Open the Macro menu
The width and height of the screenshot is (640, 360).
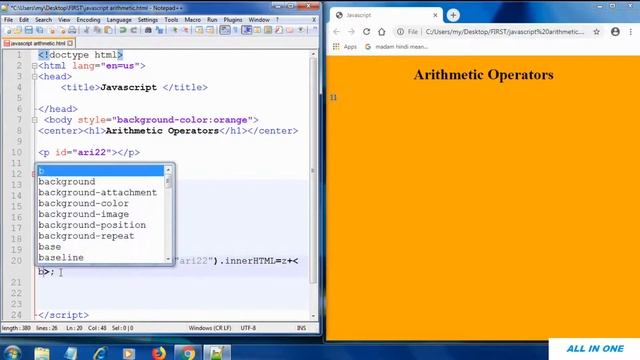(x=193, y=20)
